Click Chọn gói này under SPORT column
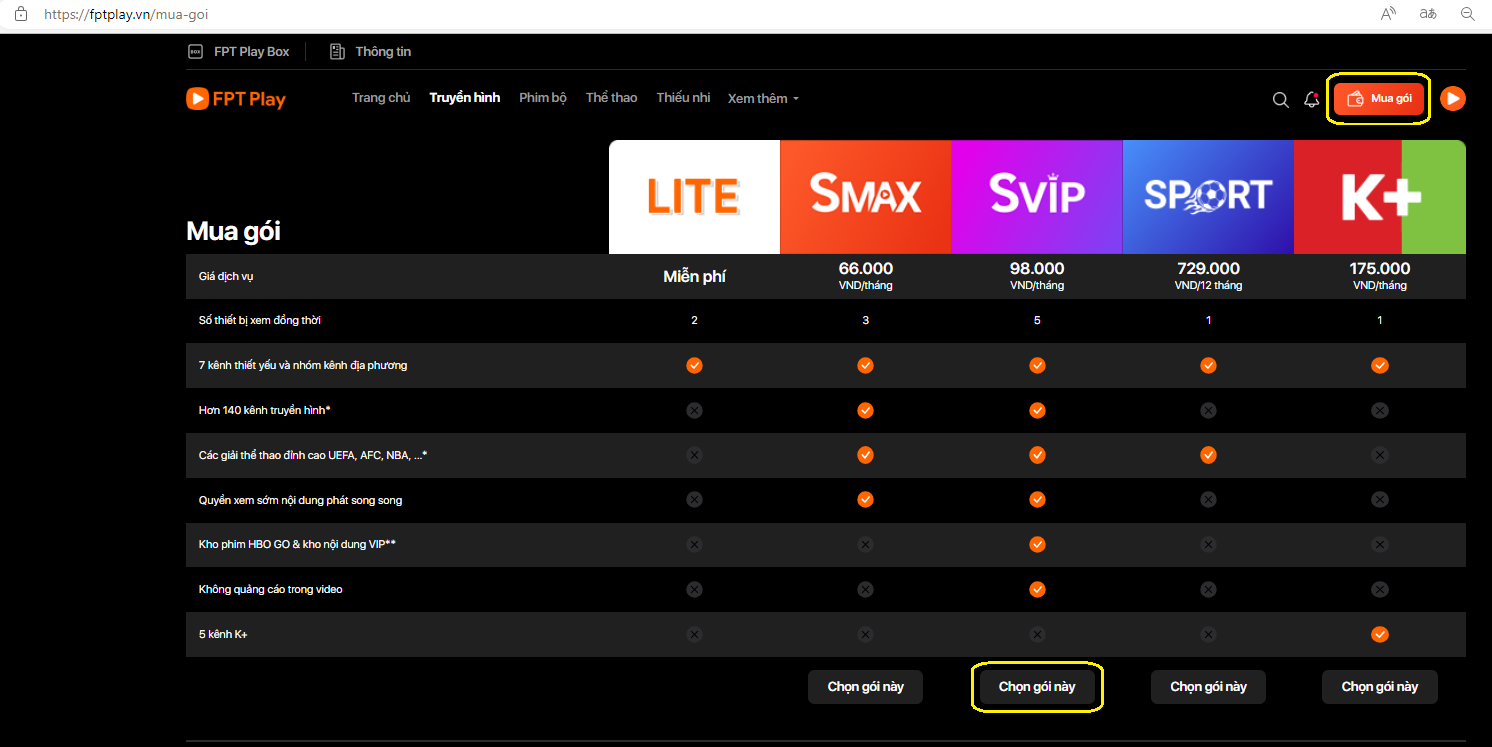This screenshot has height=747, width=1492. pyautogui.click(x=1208, y=687)
